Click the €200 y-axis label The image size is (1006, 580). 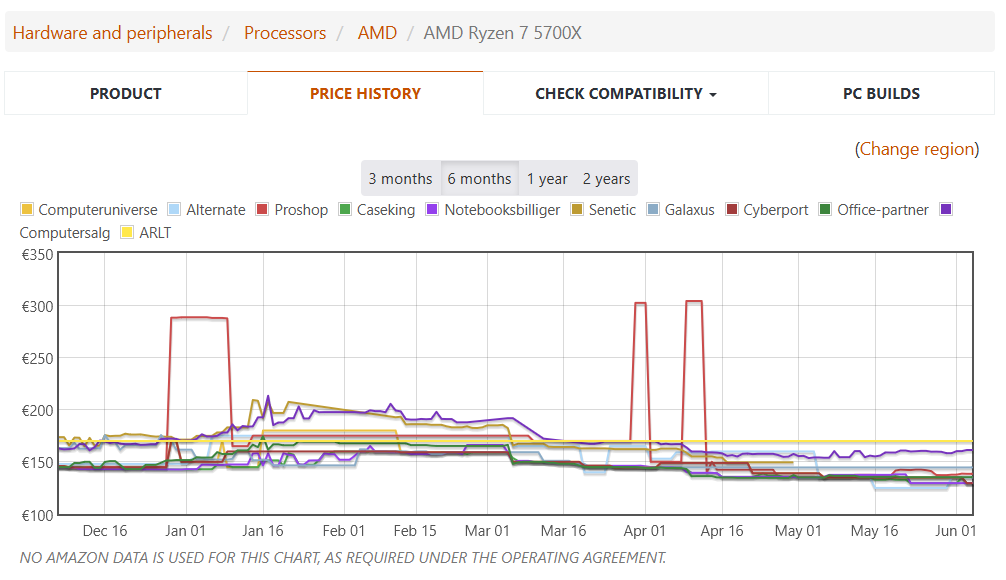(x=37, y=411)
